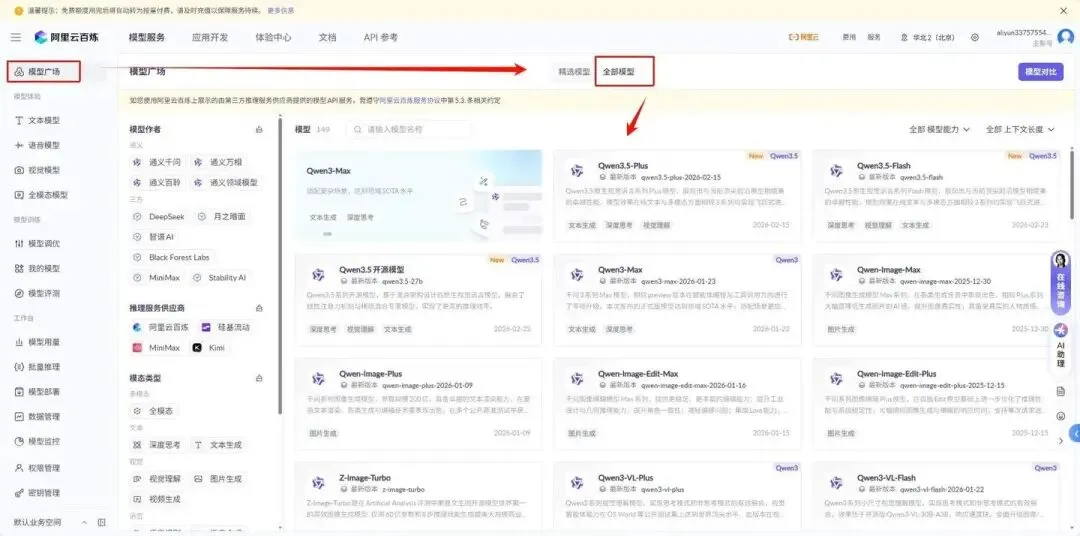
Task: Clear 推理服务供应商 filter section icon
Action: (x=259, y=308)
